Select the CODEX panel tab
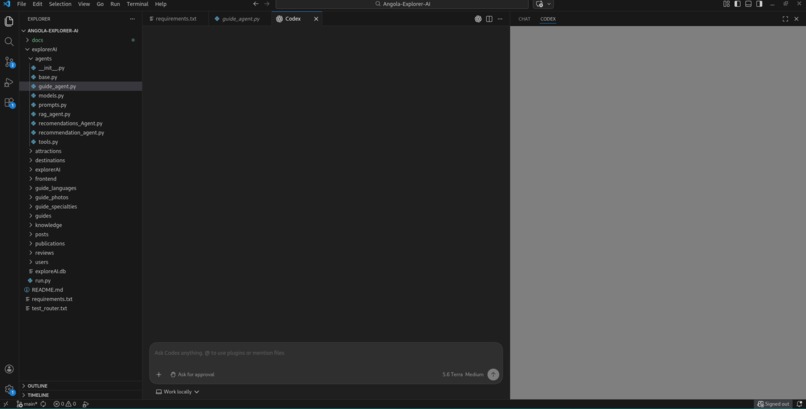 pyautogui.click(x=548, y=19)
